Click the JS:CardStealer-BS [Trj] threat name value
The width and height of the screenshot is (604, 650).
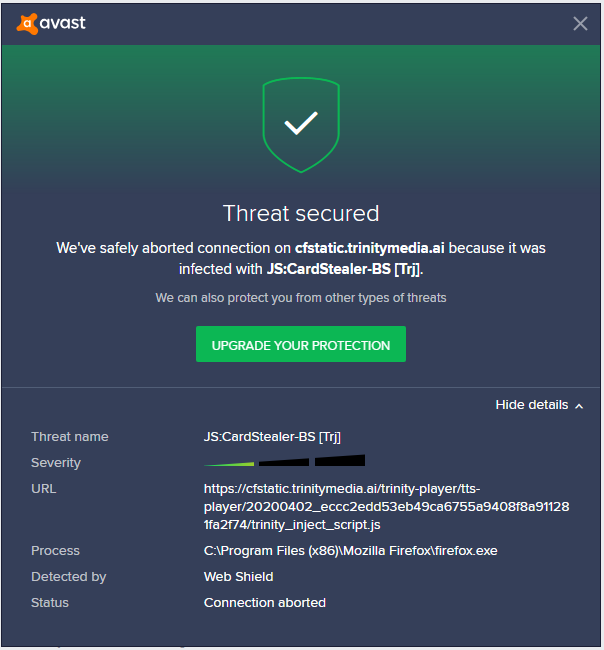[272, 437]
